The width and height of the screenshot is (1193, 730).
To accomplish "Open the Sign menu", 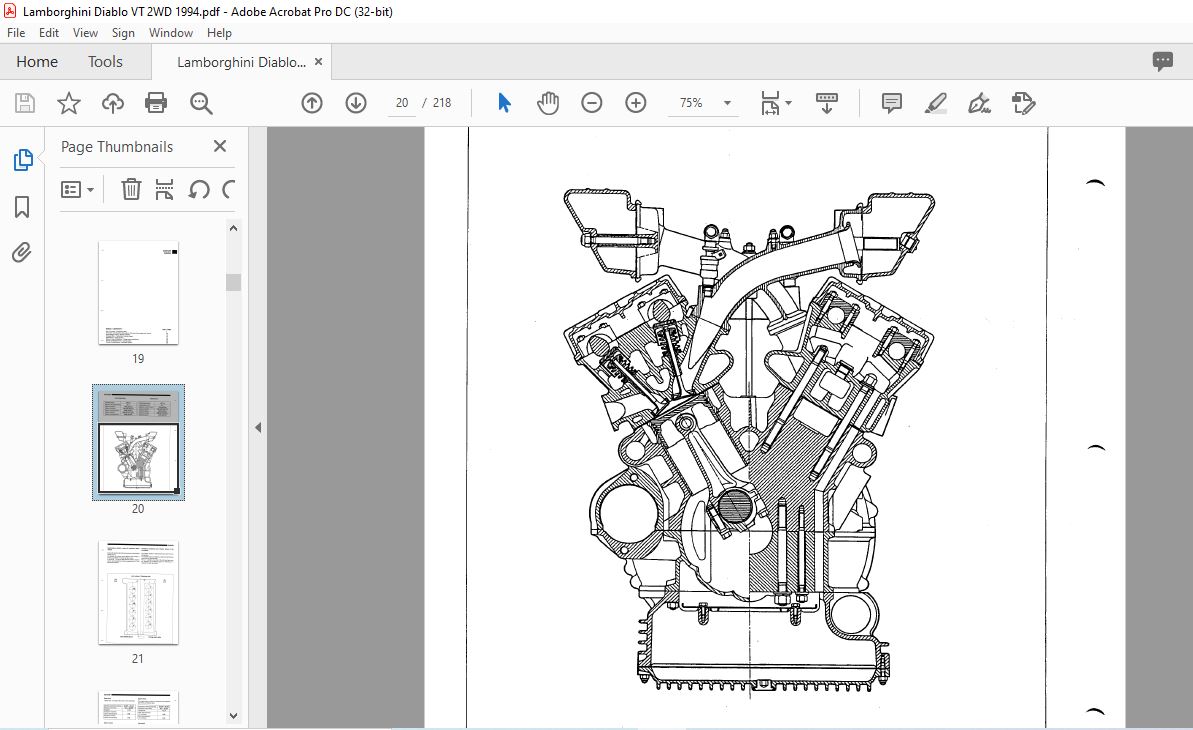I will (x=123, y=33).
